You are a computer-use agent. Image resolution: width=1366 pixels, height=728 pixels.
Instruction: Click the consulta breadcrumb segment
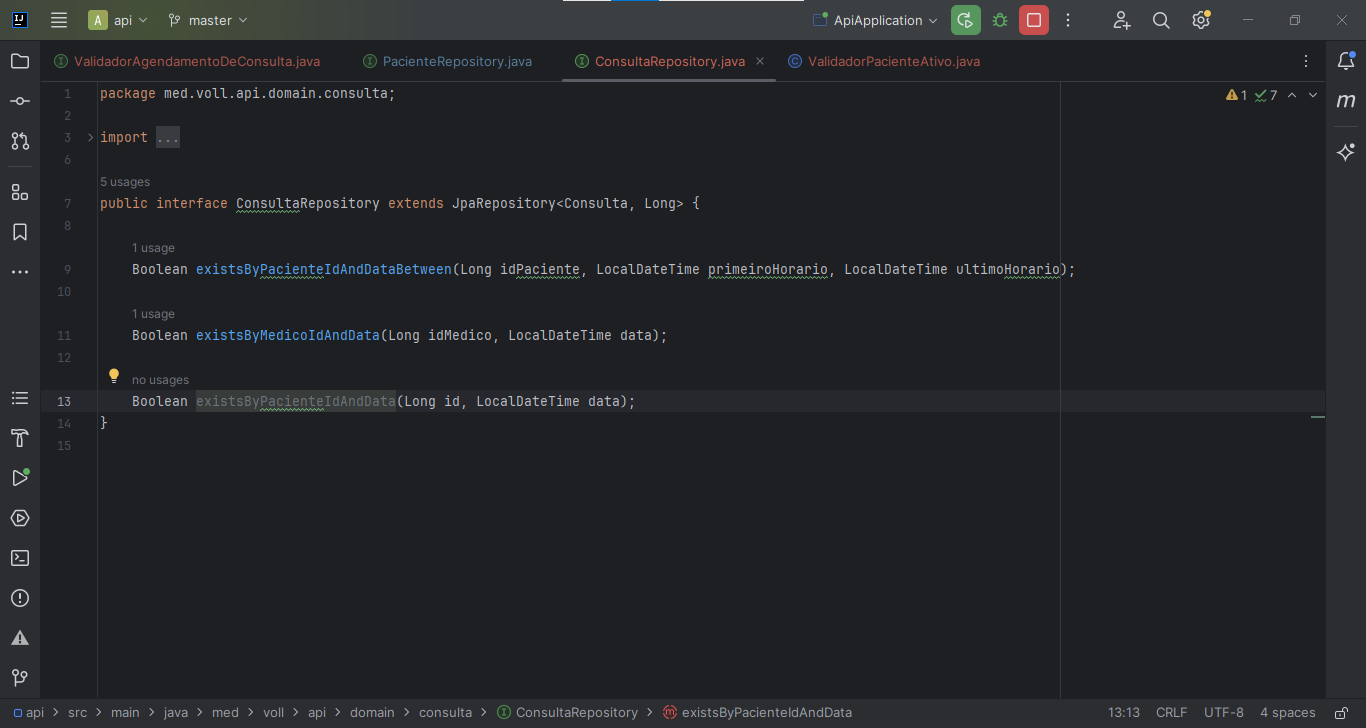[x=445, y=713]
